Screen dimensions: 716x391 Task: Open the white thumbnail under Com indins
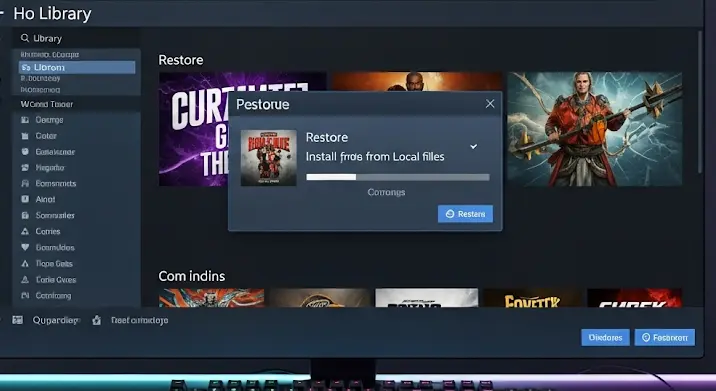click(x=426, y=297)
